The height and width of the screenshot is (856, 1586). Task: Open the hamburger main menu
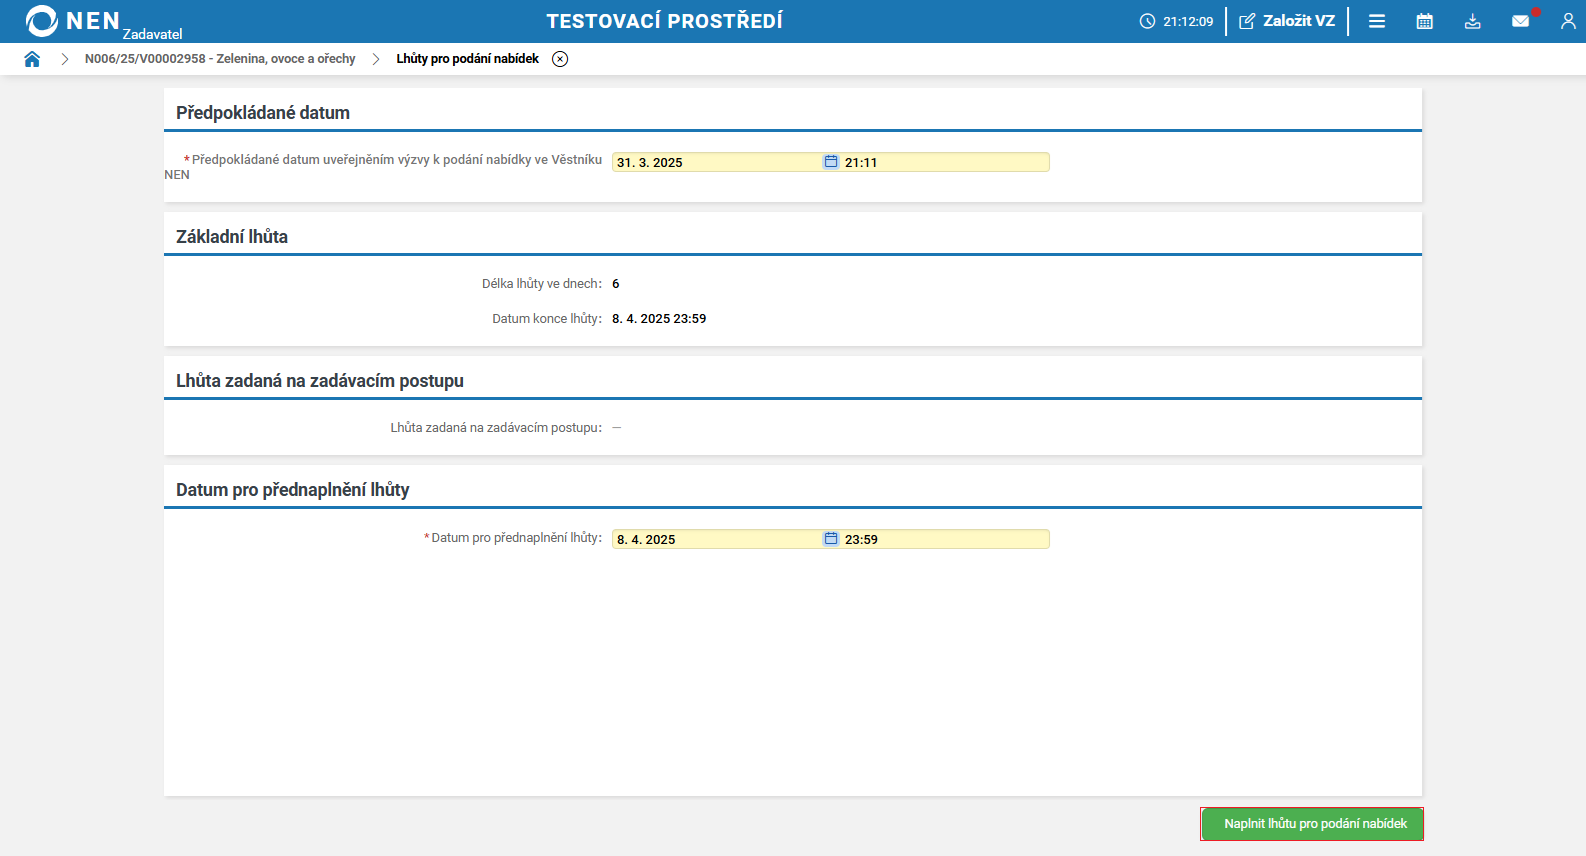coord(1377,21)
